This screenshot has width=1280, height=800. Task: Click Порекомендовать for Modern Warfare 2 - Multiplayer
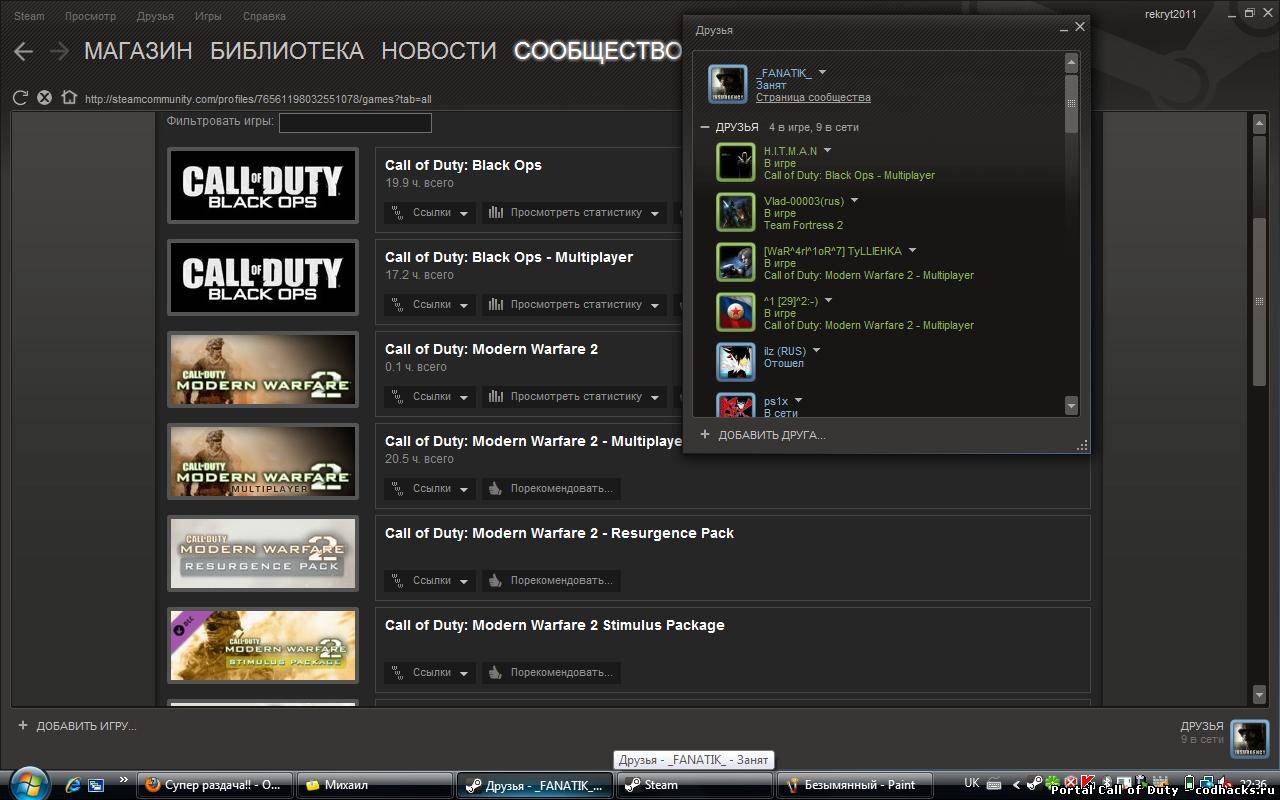[x=551, y=488]
